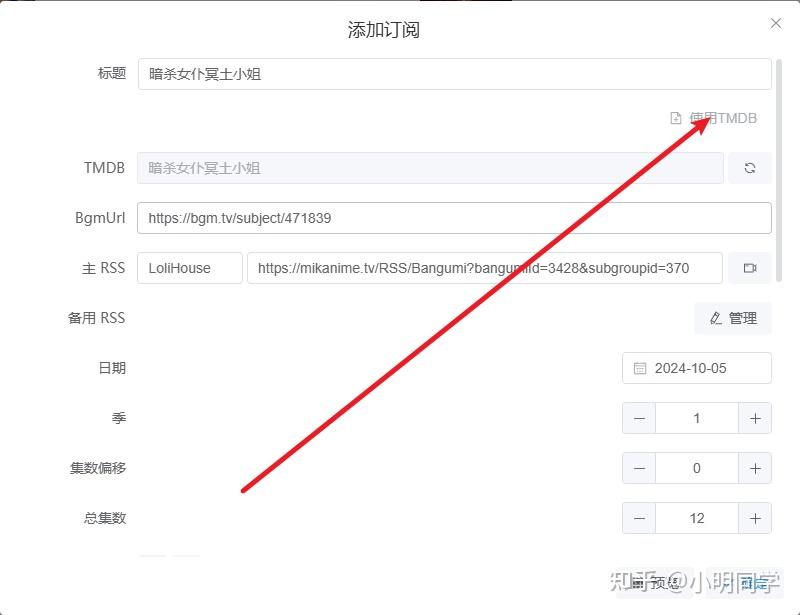This screenshot has height=615, width=800.
Task: Close the 添加订阅 dialog
Action: (776, 22)
